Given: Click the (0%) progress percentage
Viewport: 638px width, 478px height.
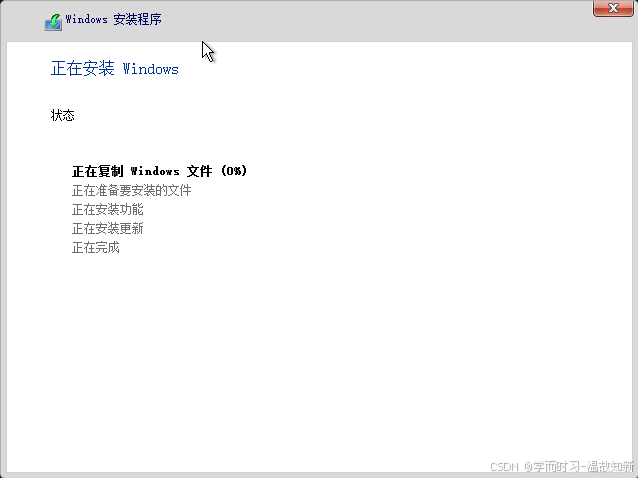Looking at the screenshot, I should point(234,171).
